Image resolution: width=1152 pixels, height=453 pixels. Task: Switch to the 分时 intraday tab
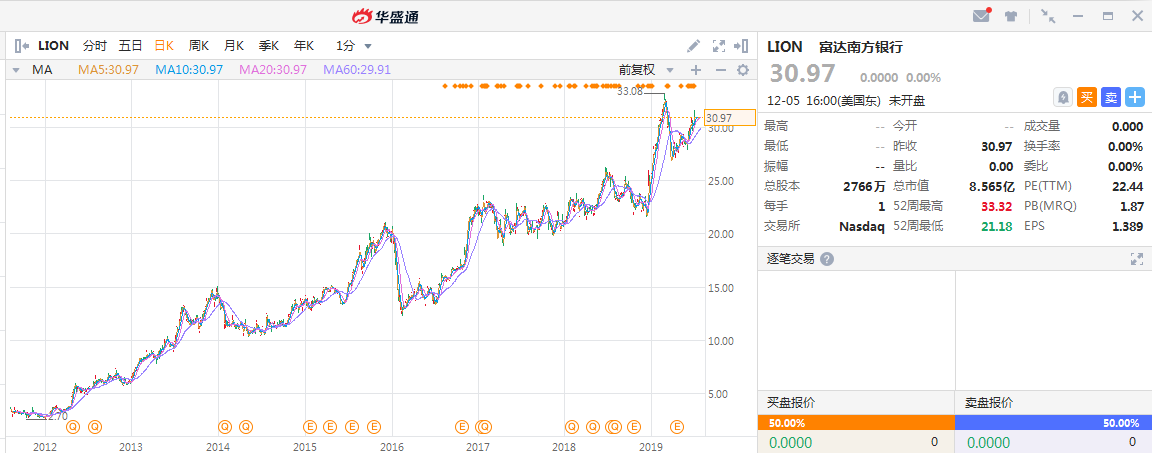[94, 46]
